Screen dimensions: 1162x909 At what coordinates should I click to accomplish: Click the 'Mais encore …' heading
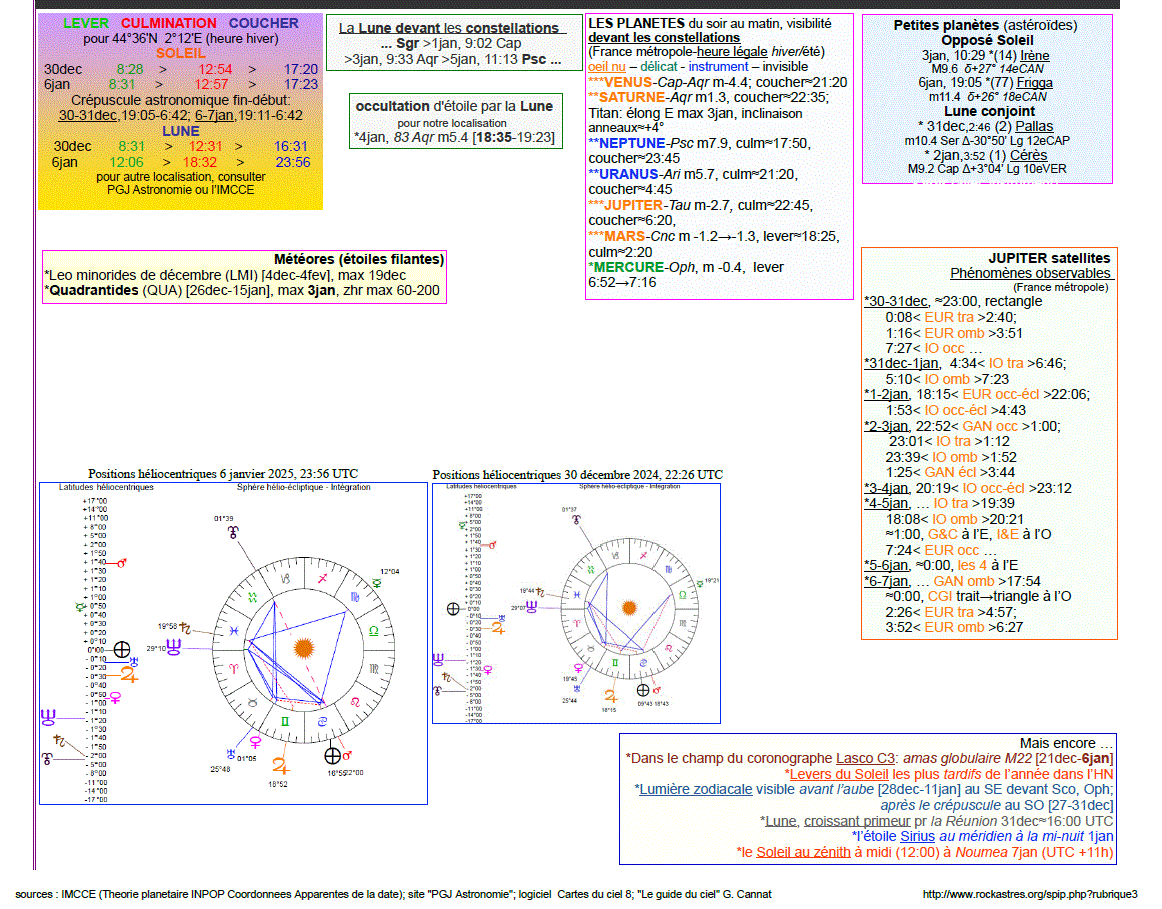pyautogui.click(x=1066, y=743)
